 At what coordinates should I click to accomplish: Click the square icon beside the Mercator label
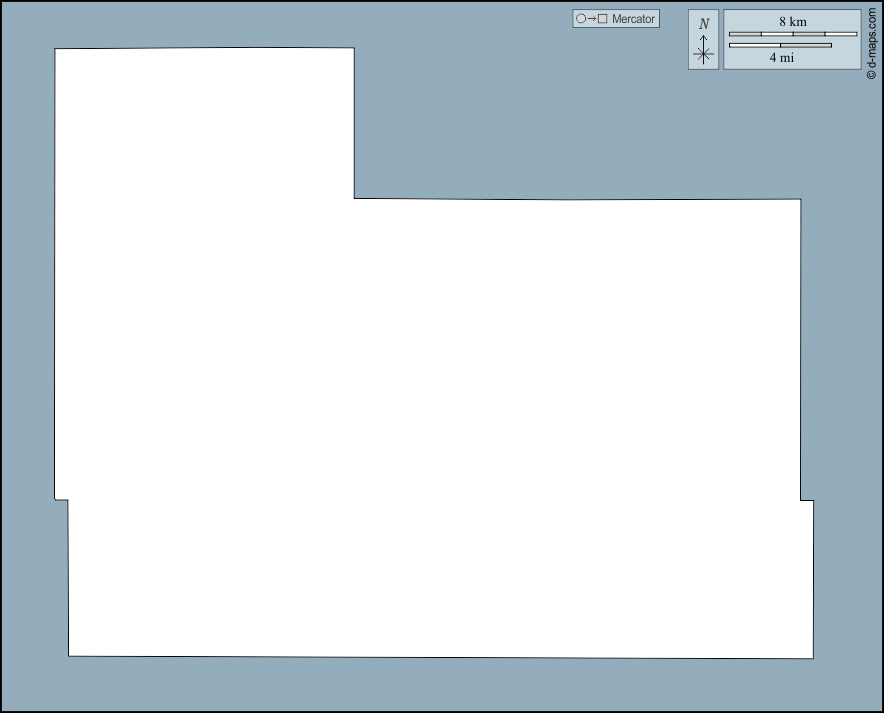click(x=603, y=19)
